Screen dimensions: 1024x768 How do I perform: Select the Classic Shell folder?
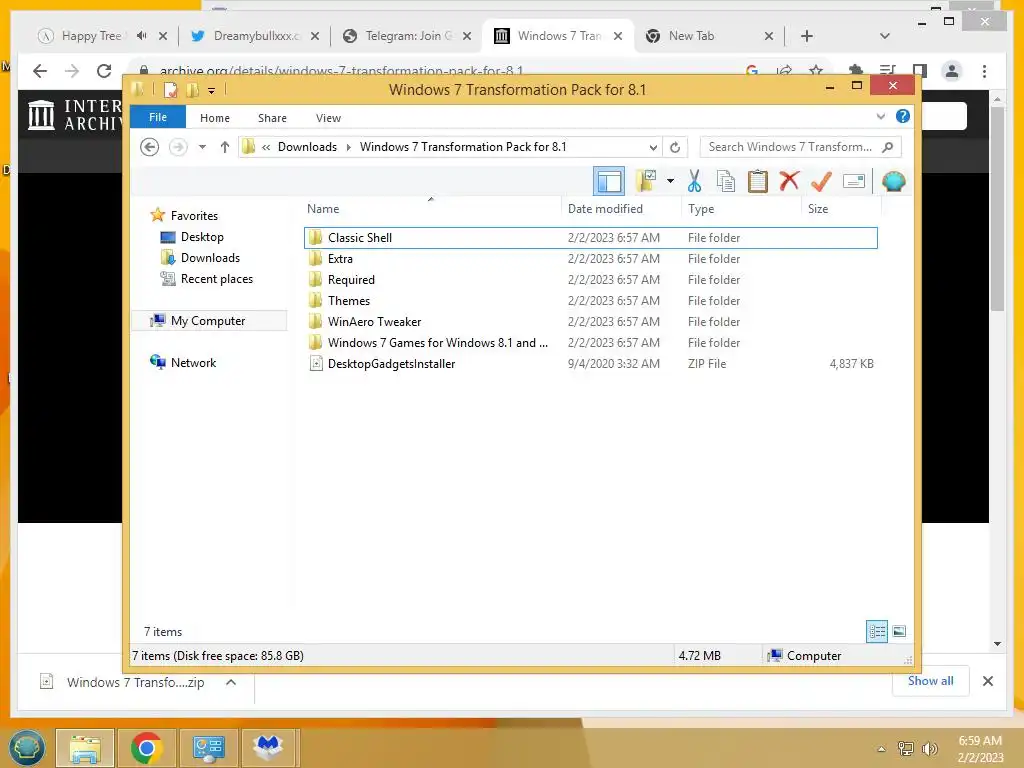590,238
